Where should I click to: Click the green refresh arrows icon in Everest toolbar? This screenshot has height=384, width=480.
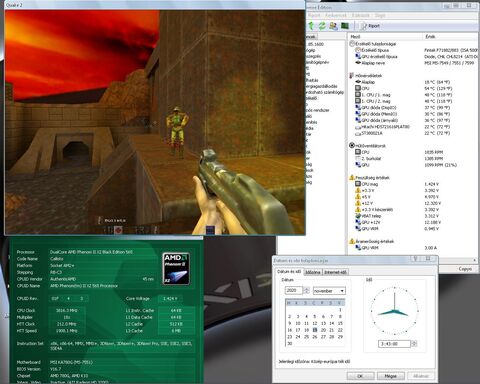pyautogui.click(x=322, y=26)
